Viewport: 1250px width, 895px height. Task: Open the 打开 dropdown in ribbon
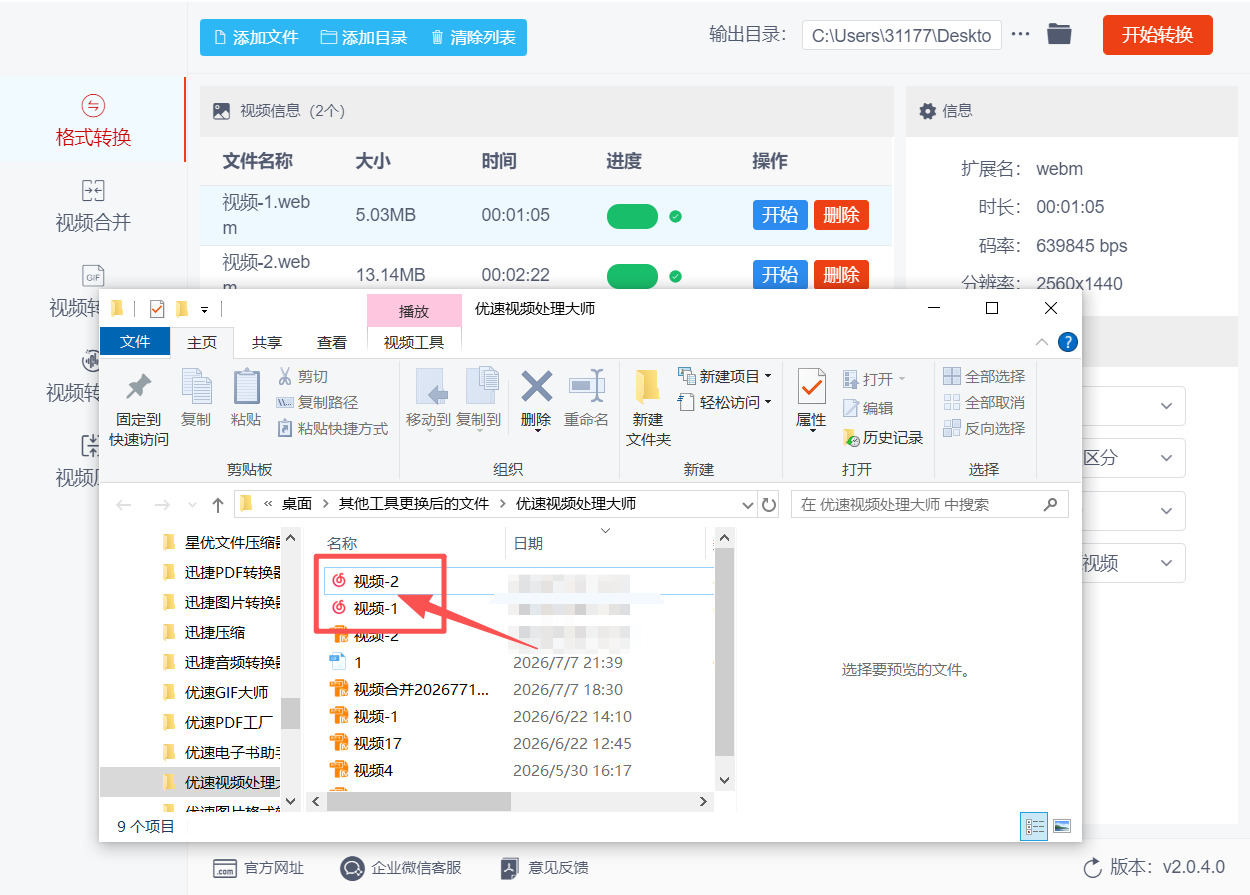point(875,379)
